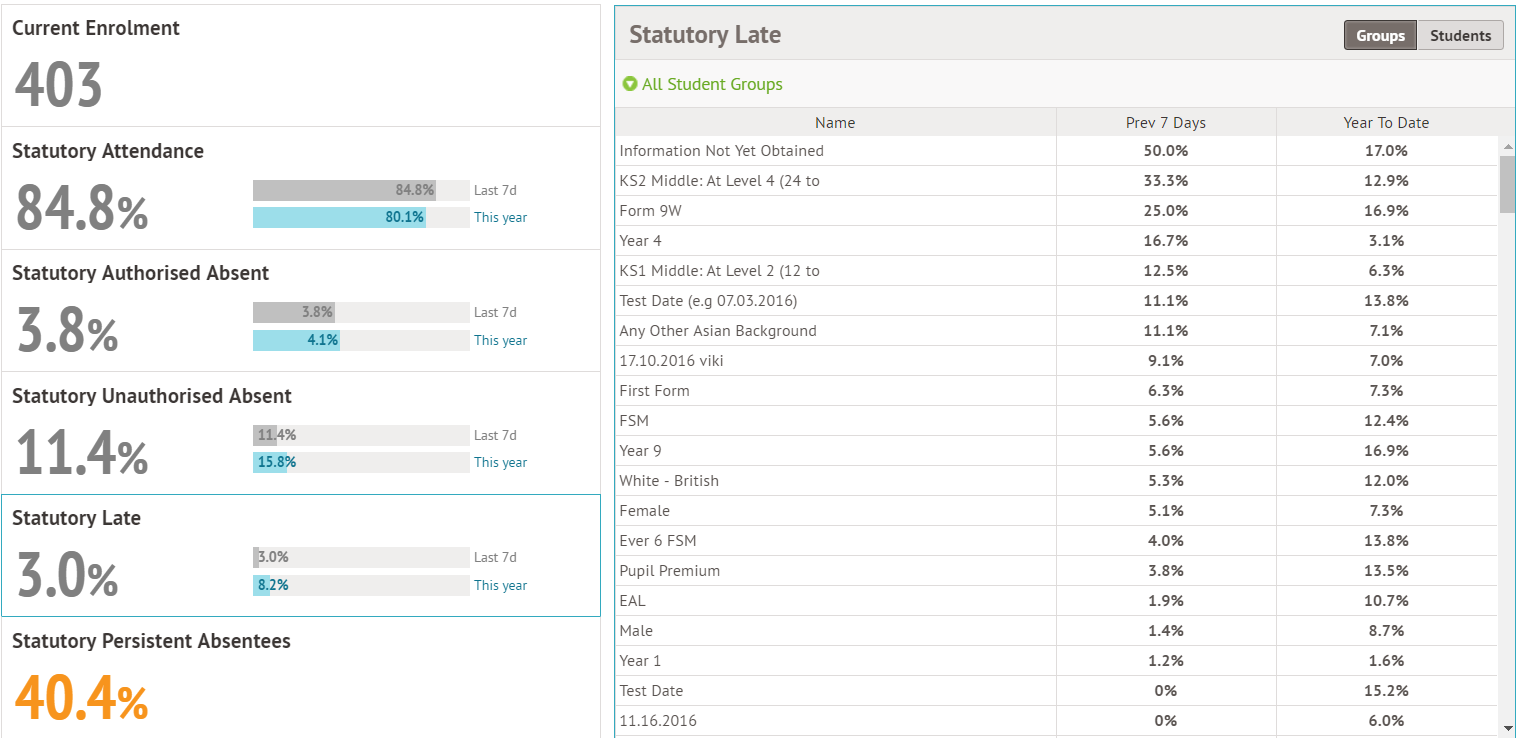
Task: Open the Information Not Yet Obtained row
Action: click(1056, 151)
